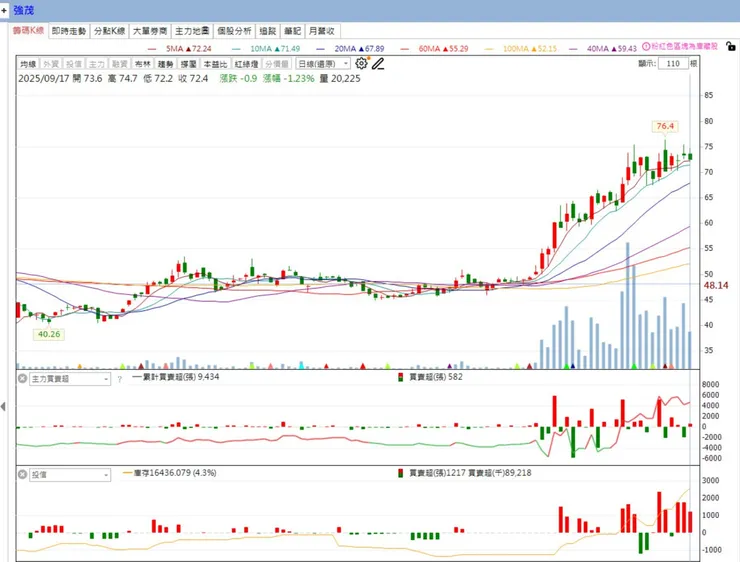
Task: Close the 主力買賣超 indicator panel
Action: pos(22,378)
